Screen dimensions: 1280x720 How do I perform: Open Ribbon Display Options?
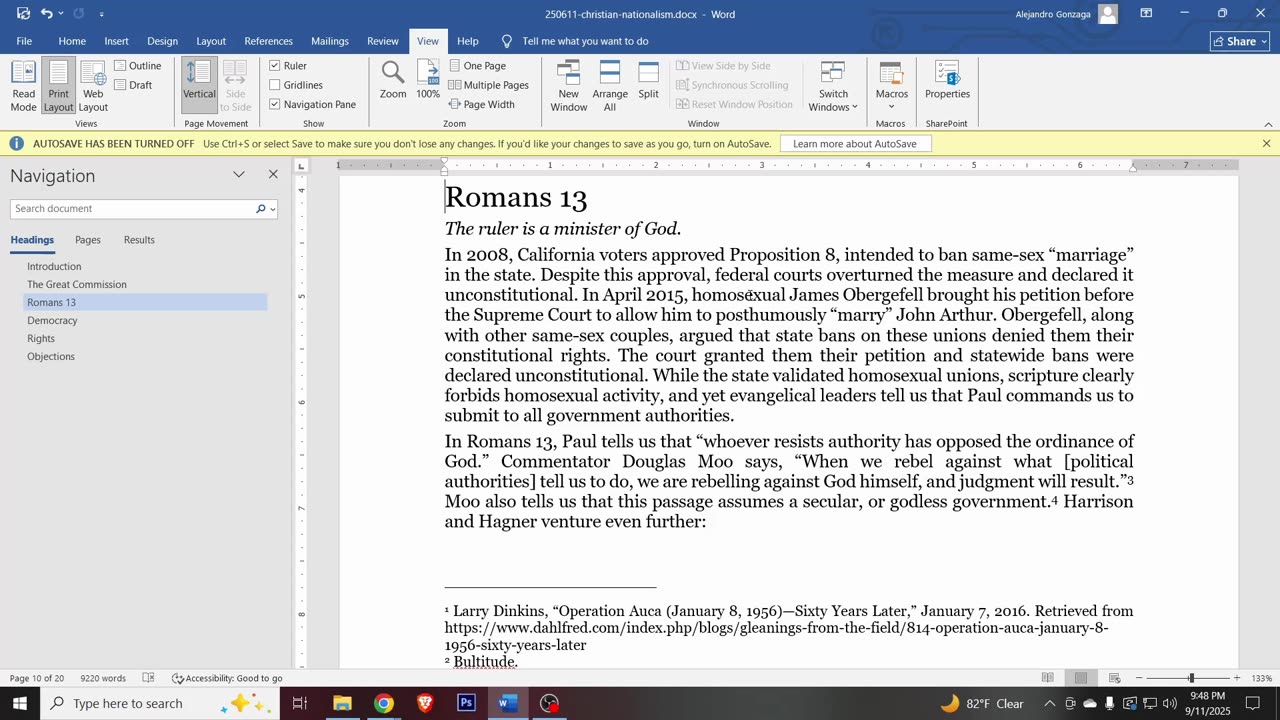click(x=1146, y=14)
